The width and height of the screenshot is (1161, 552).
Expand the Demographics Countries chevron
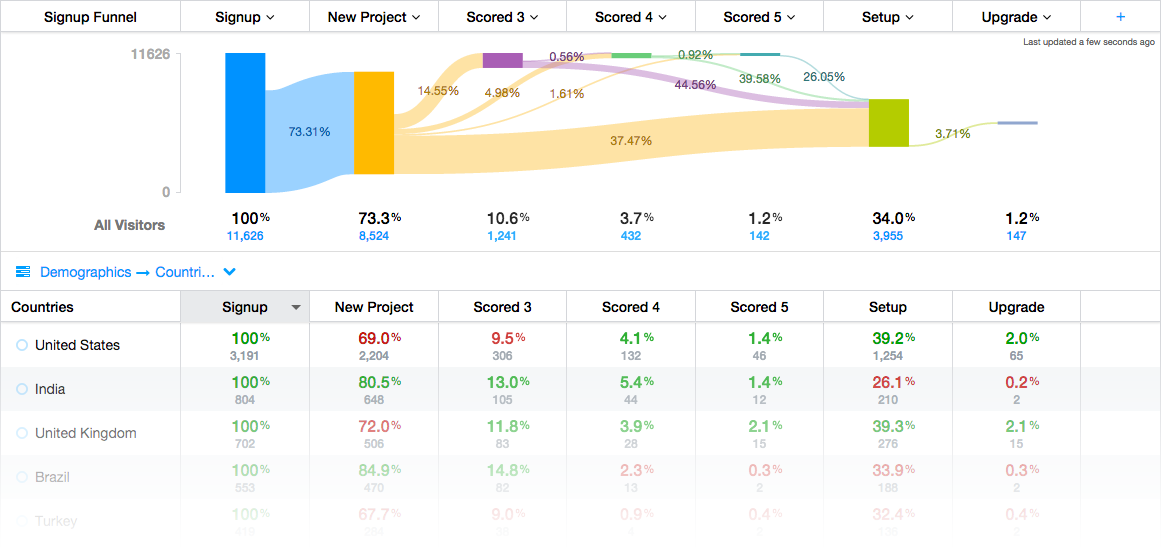click(x=230, y=272)
